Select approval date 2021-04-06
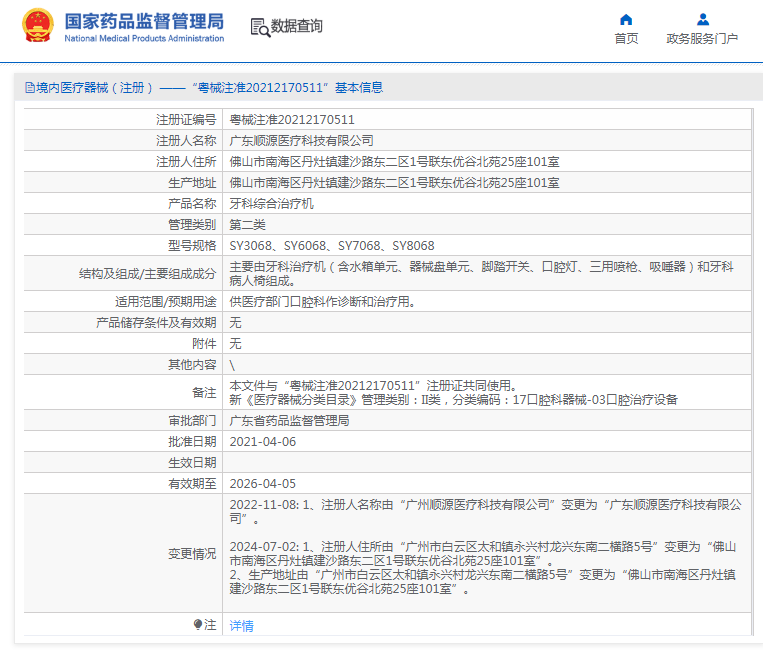763x651 pixels. point(263,442)
